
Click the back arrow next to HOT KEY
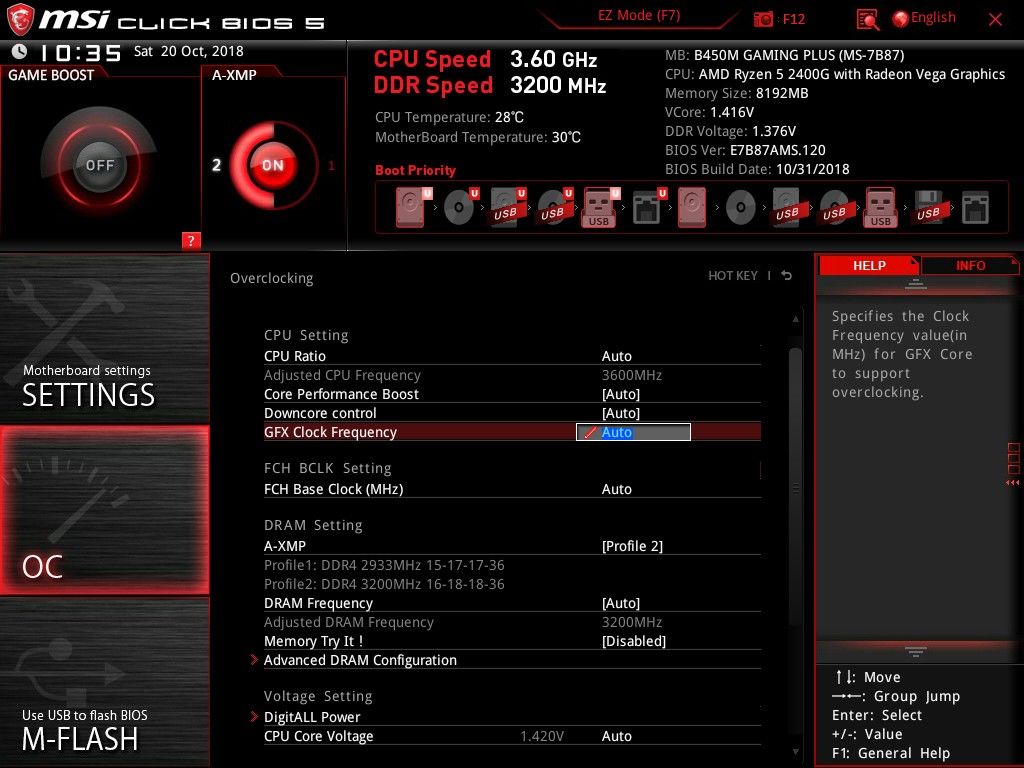pyautogui.click(x=787, y=276)
